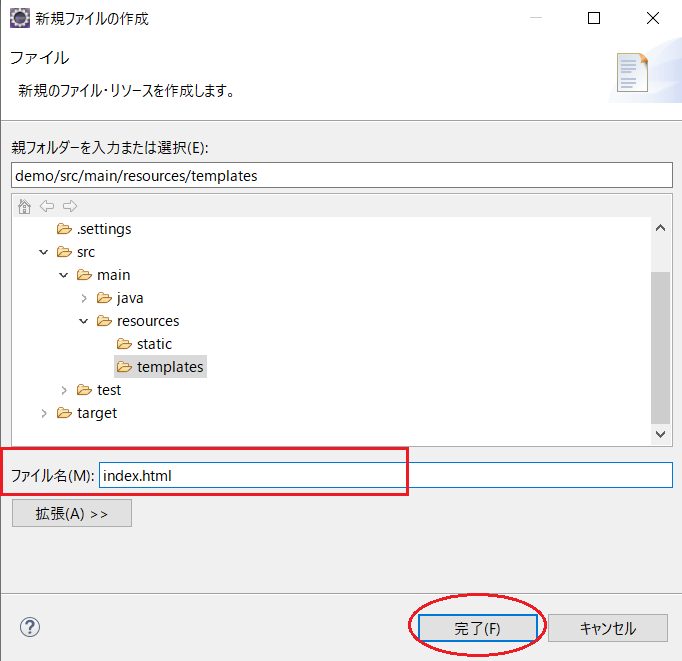Collapse the resources folder node
Image resolution: width=682 pixels, height=661 pixels.
(x=84, y=321)
